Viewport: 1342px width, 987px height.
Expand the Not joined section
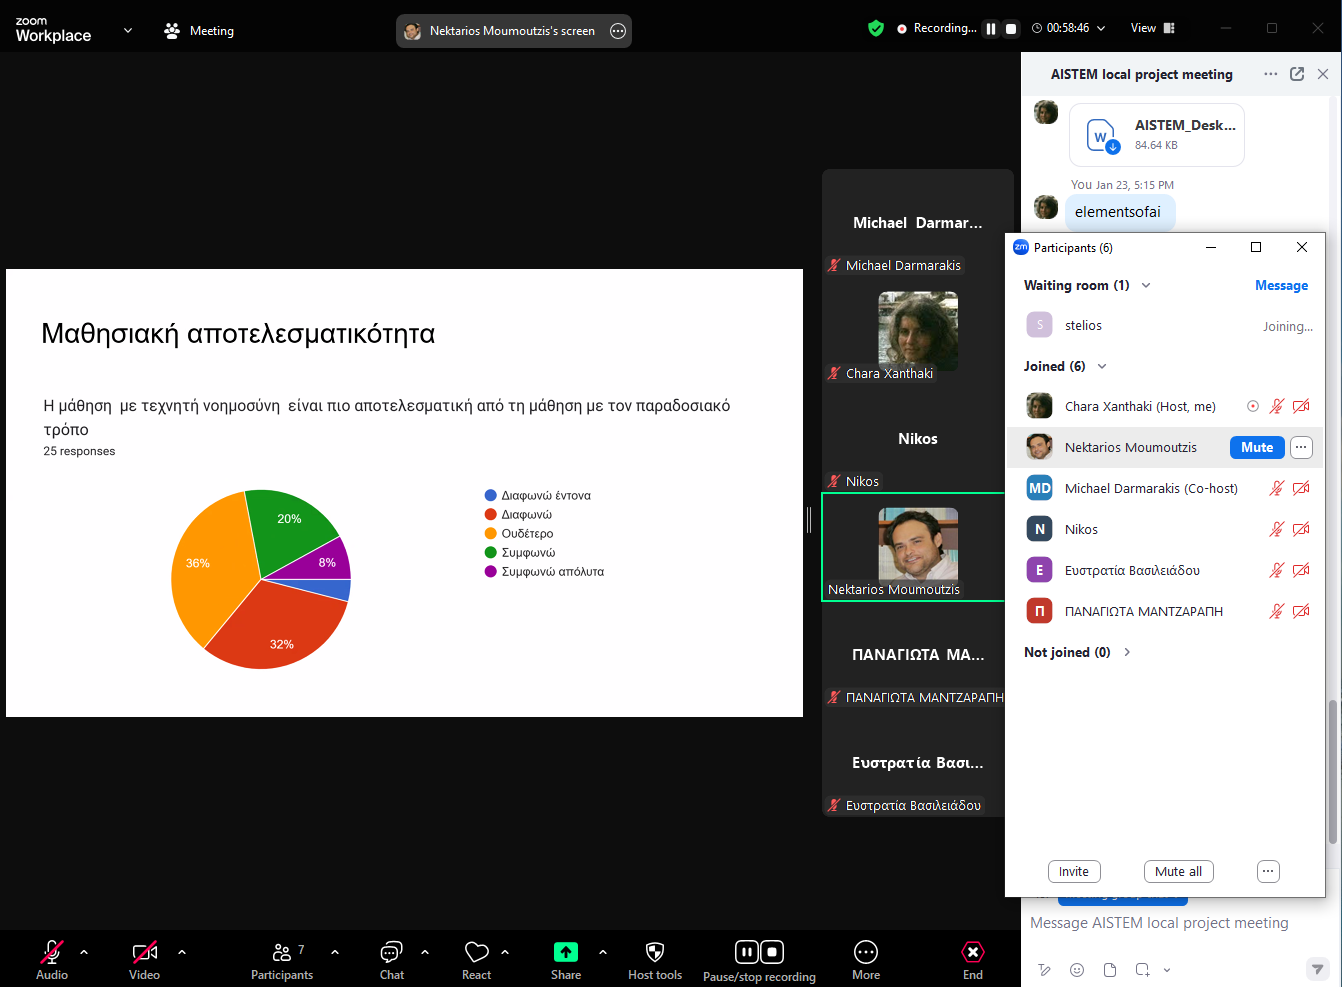[x=1127, y=652]
